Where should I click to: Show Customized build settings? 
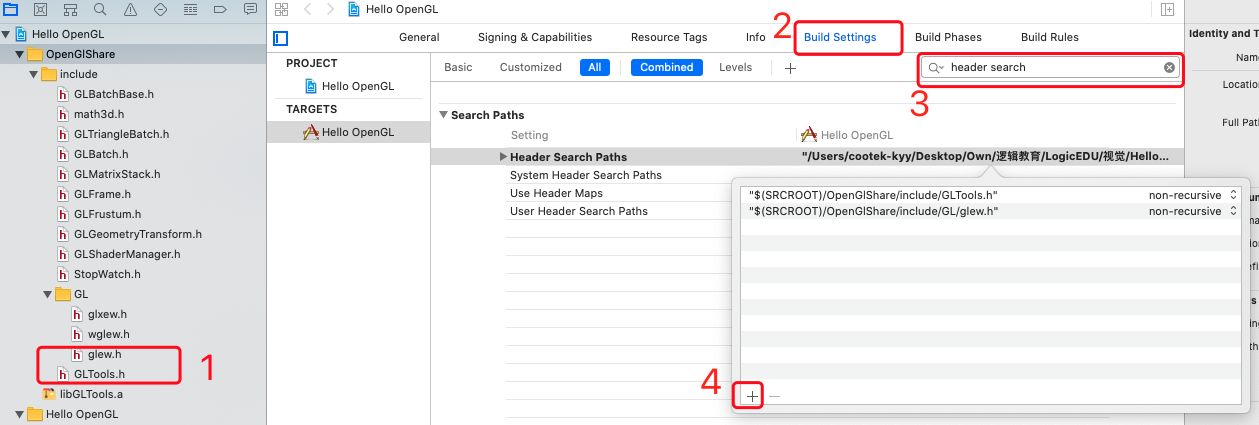[531, 67]
